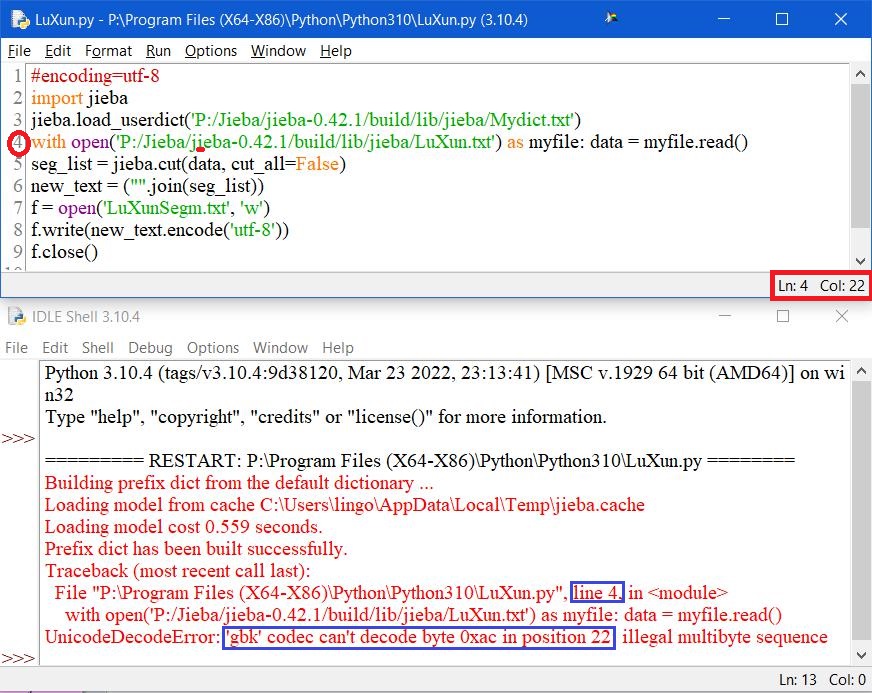Open Options menu in IDLE Shell window

pos(212,348)
